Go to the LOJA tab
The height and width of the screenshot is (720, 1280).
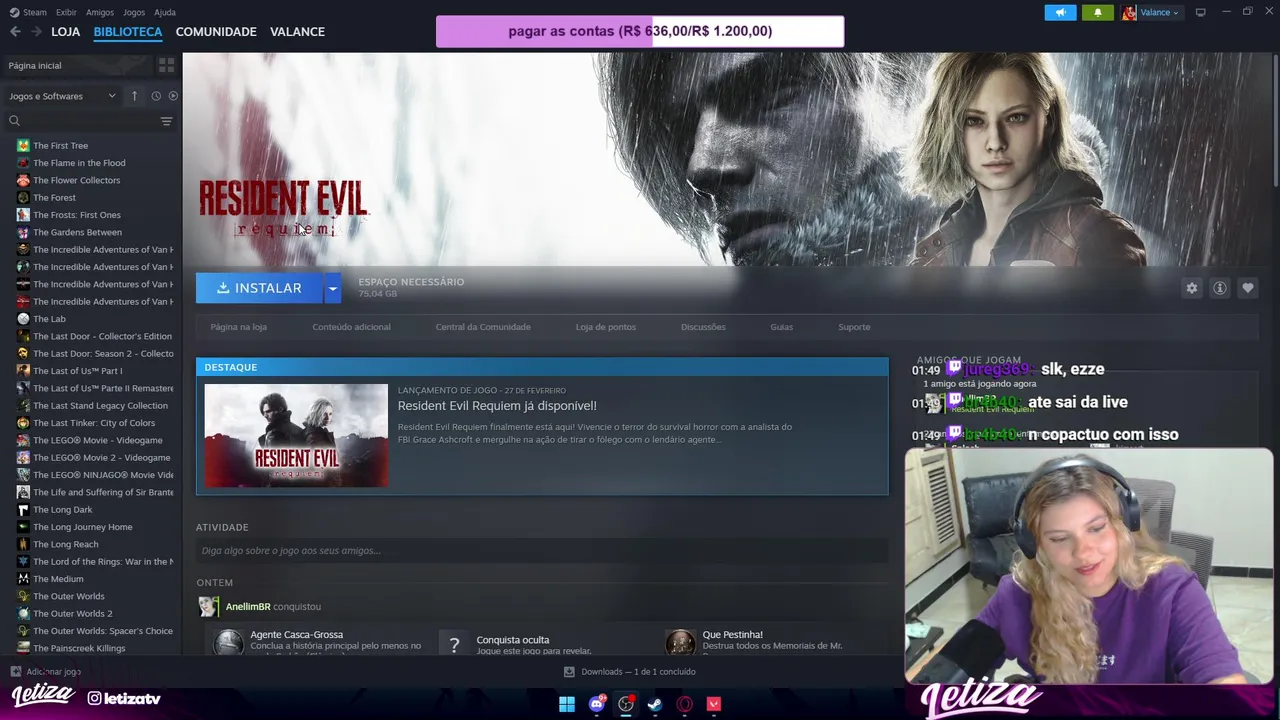[x=65, y=32]
